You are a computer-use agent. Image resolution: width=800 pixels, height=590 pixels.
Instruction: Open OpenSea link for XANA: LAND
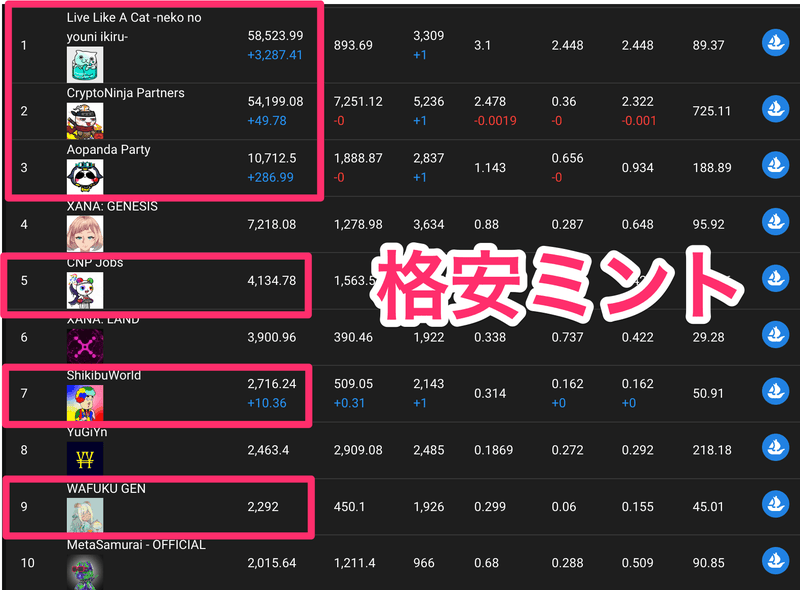[x=776, y=334]
